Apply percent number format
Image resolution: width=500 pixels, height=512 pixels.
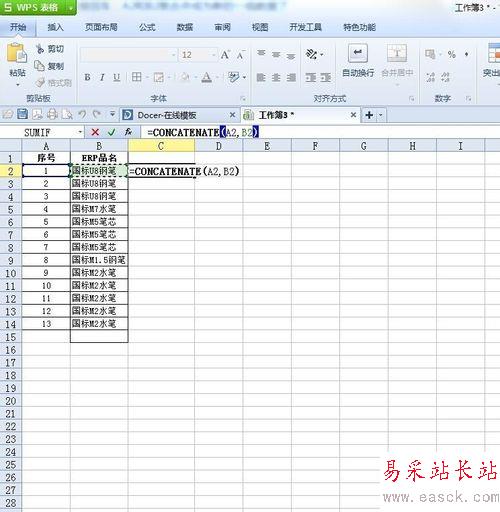pyautogui.click(x=452, y=54)
